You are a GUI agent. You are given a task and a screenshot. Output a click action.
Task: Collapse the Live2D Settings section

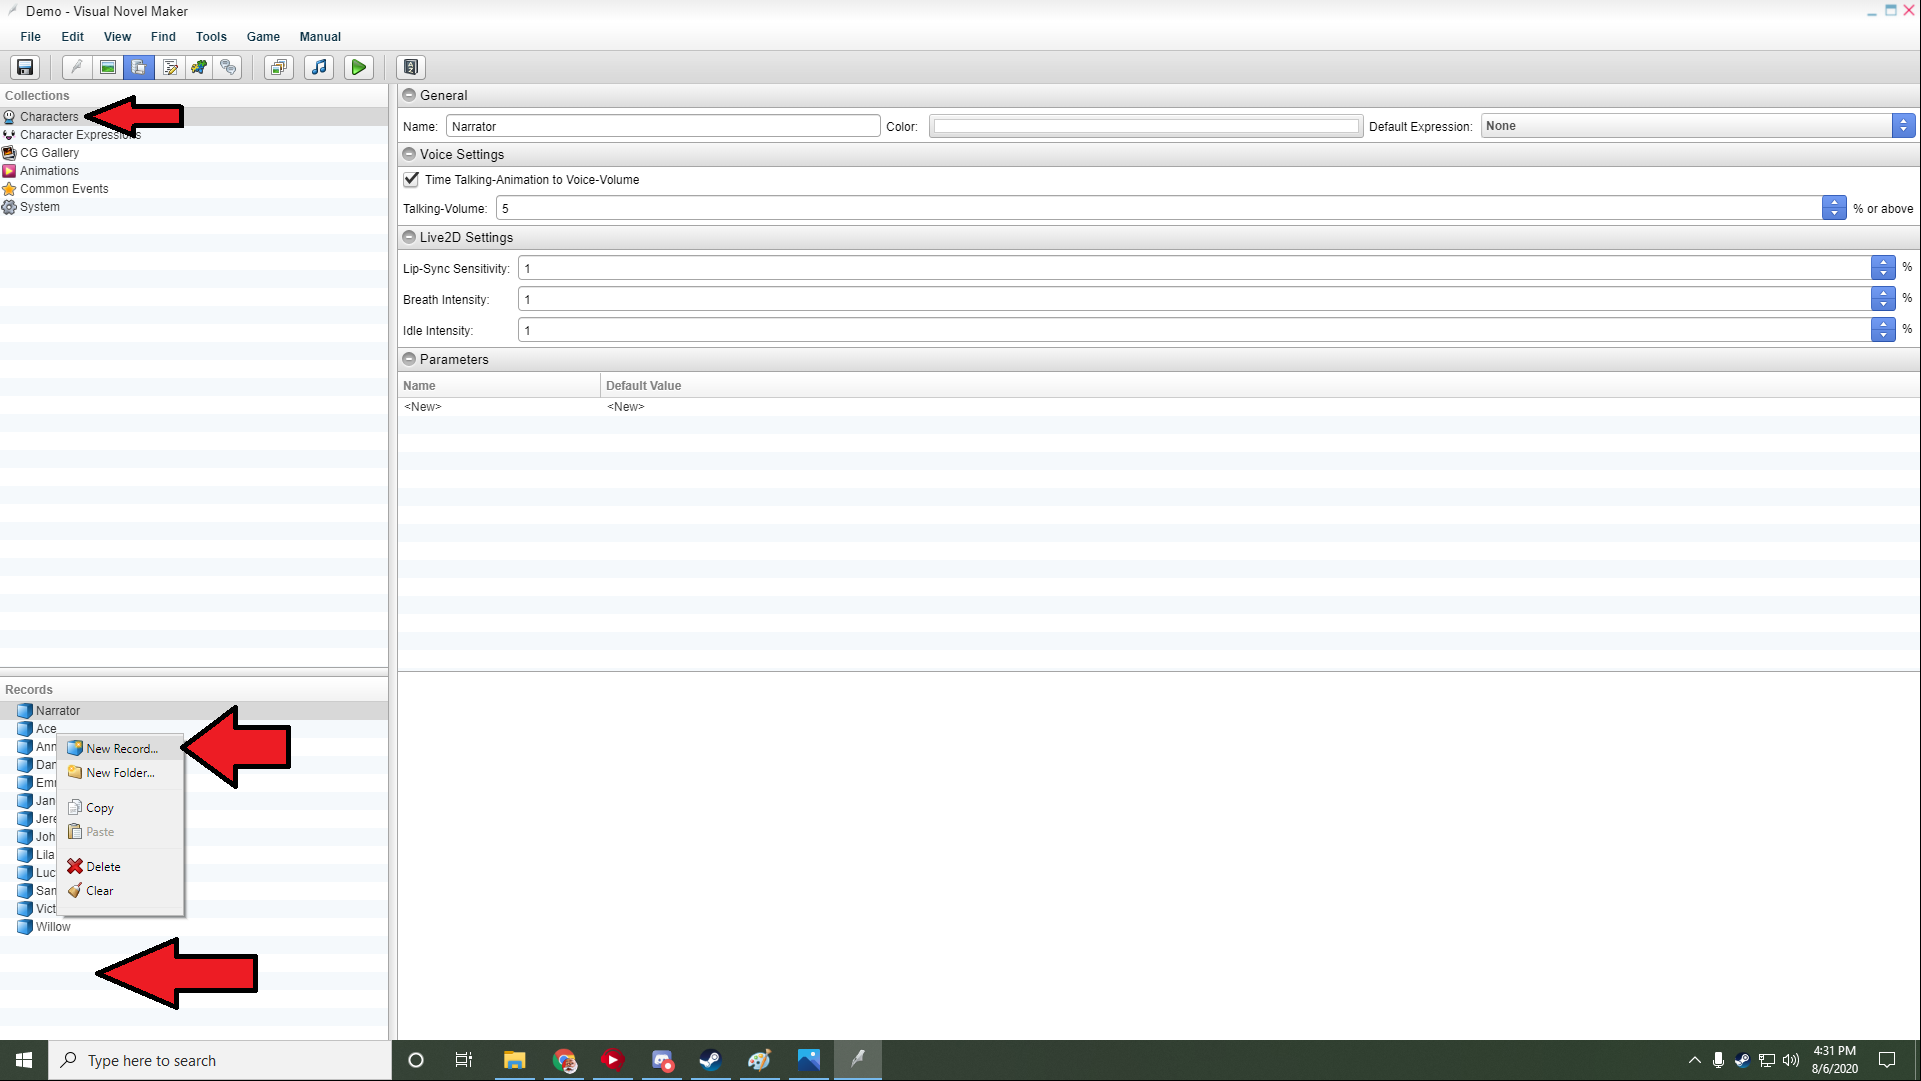pos(409,237)
